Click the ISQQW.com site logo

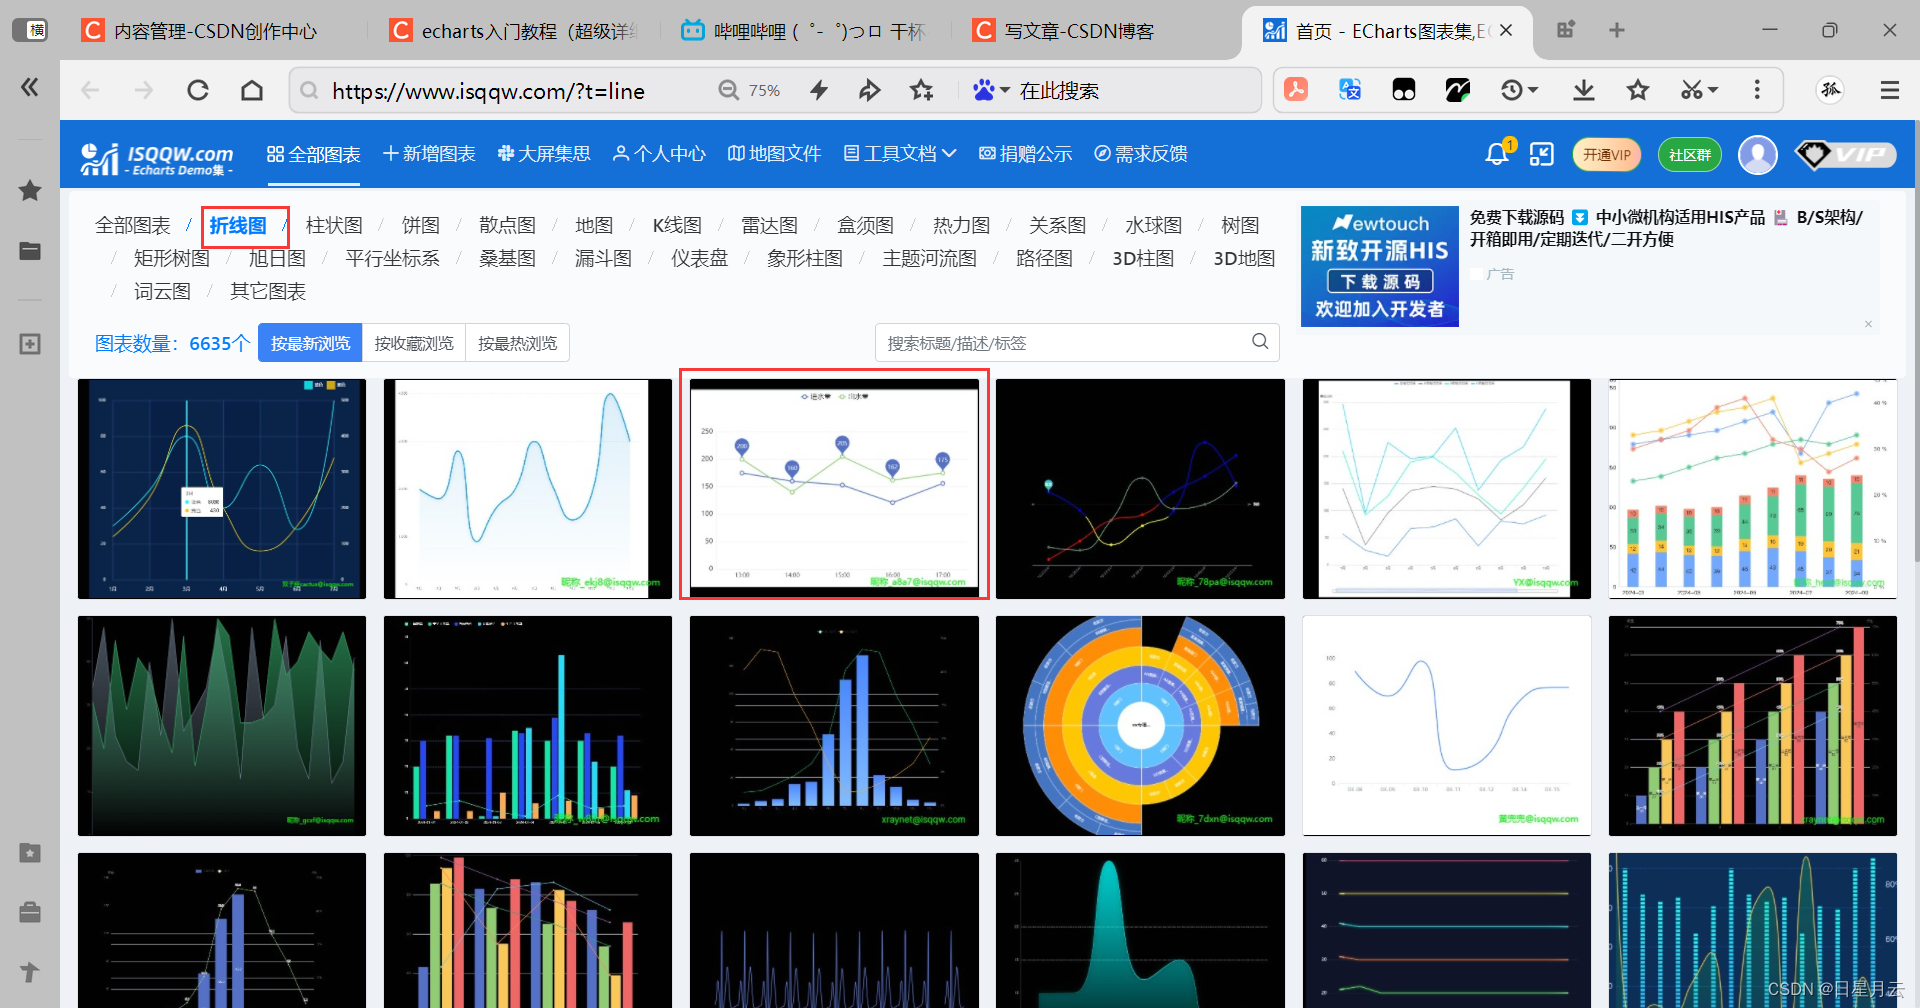pos(157,158)
